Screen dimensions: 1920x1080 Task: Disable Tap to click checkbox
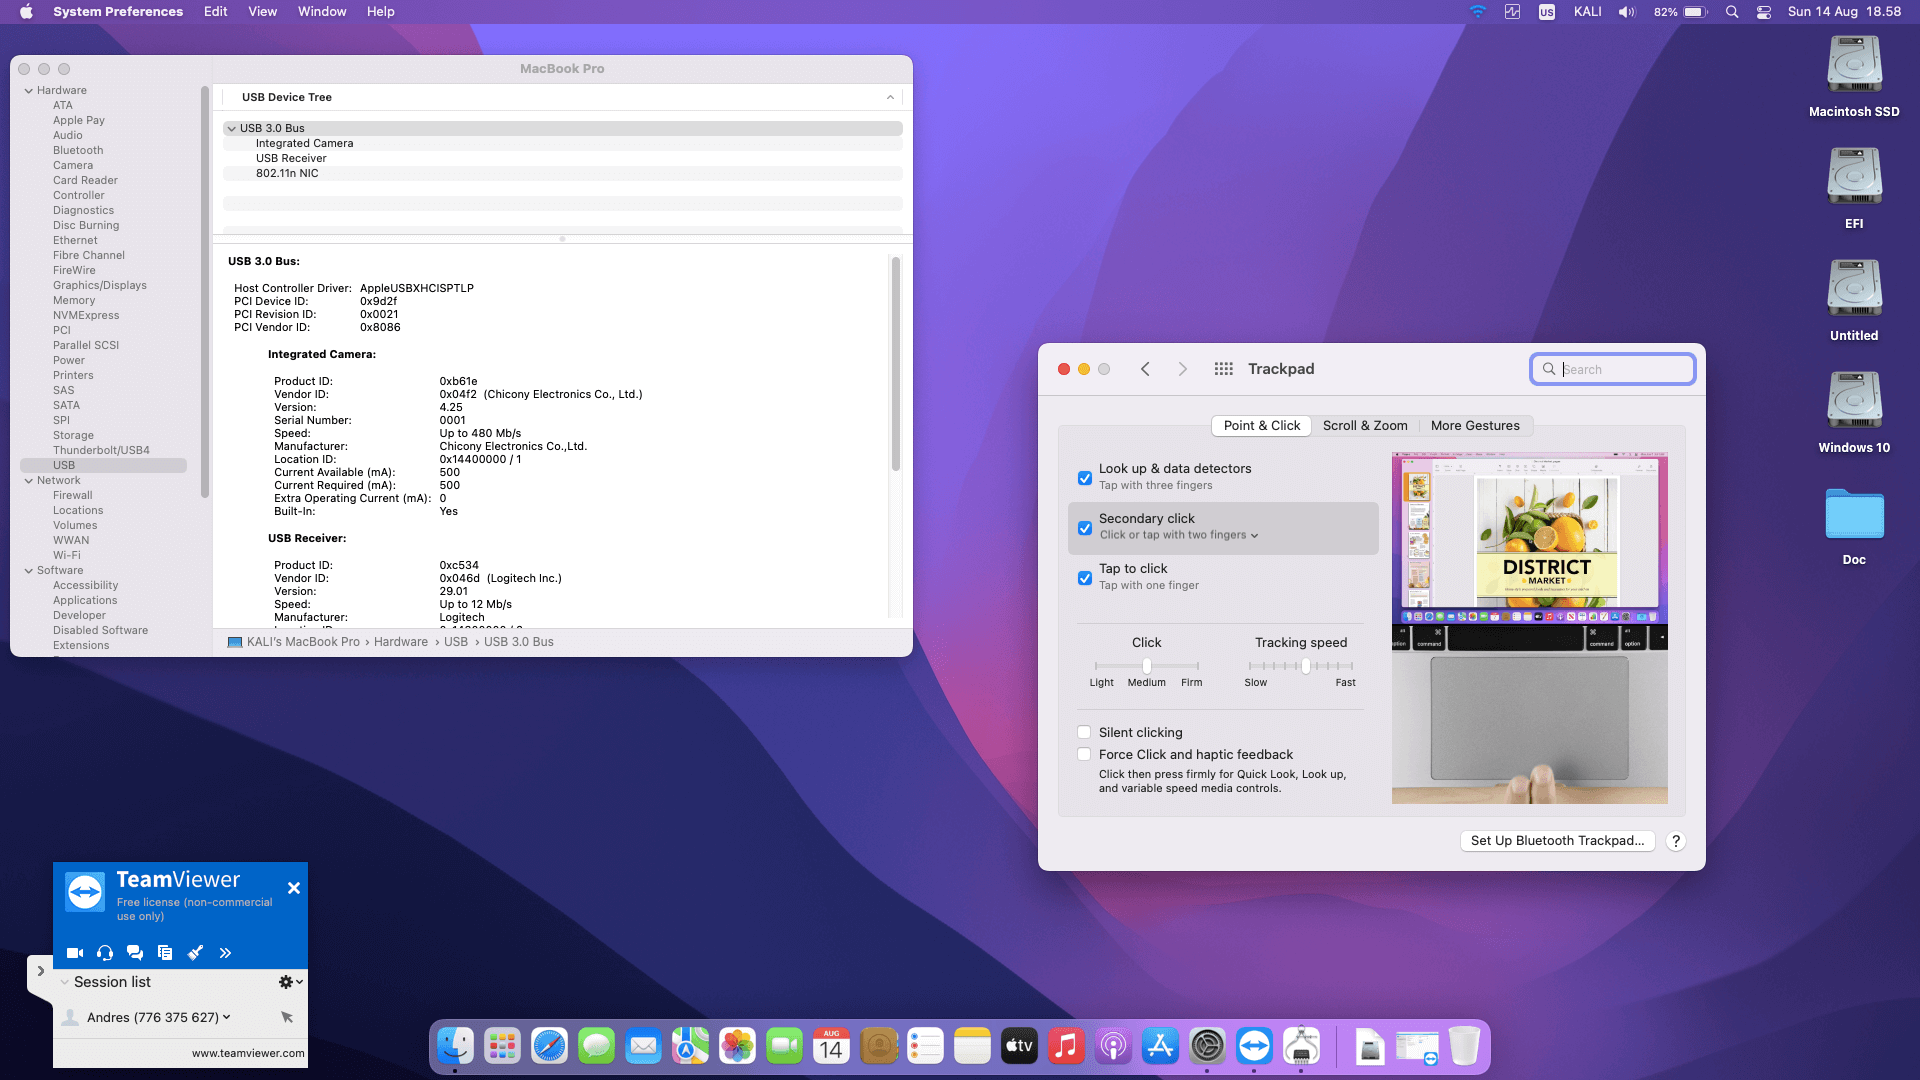(x=1085, y=578)
